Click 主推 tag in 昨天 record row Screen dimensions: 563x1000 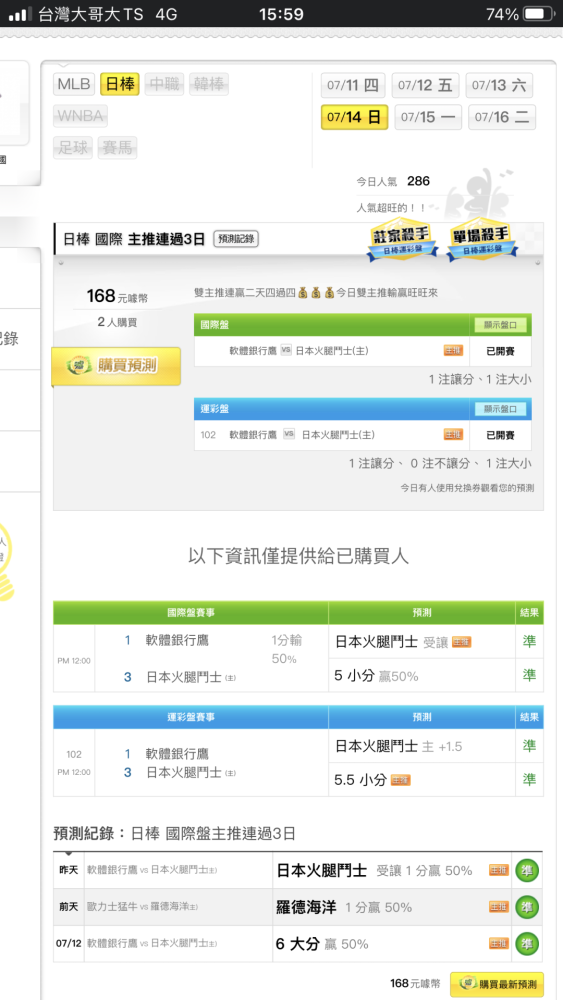499,871
